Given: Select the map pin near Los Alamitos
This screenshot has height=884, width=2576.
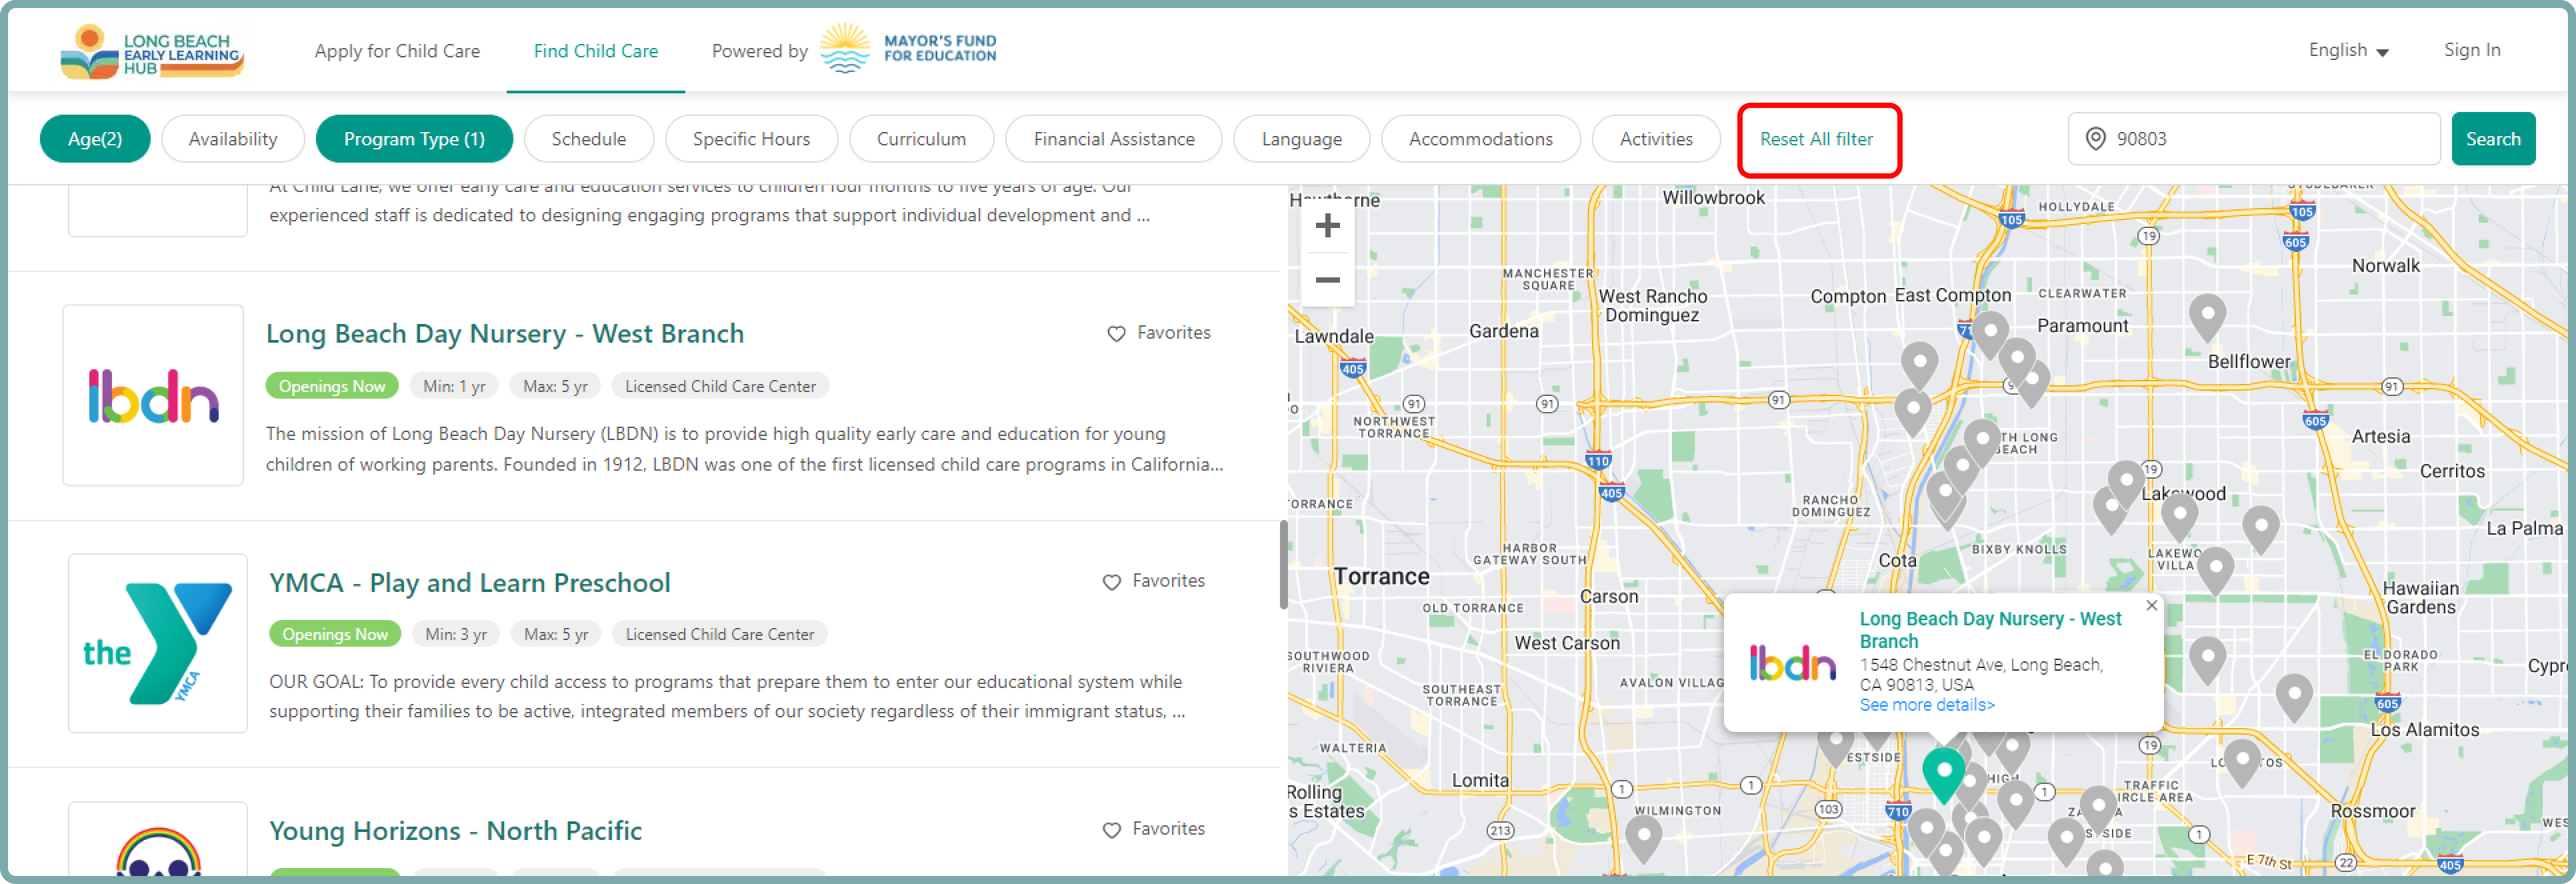Looking at the screenshot, I should click(2293, 698).
